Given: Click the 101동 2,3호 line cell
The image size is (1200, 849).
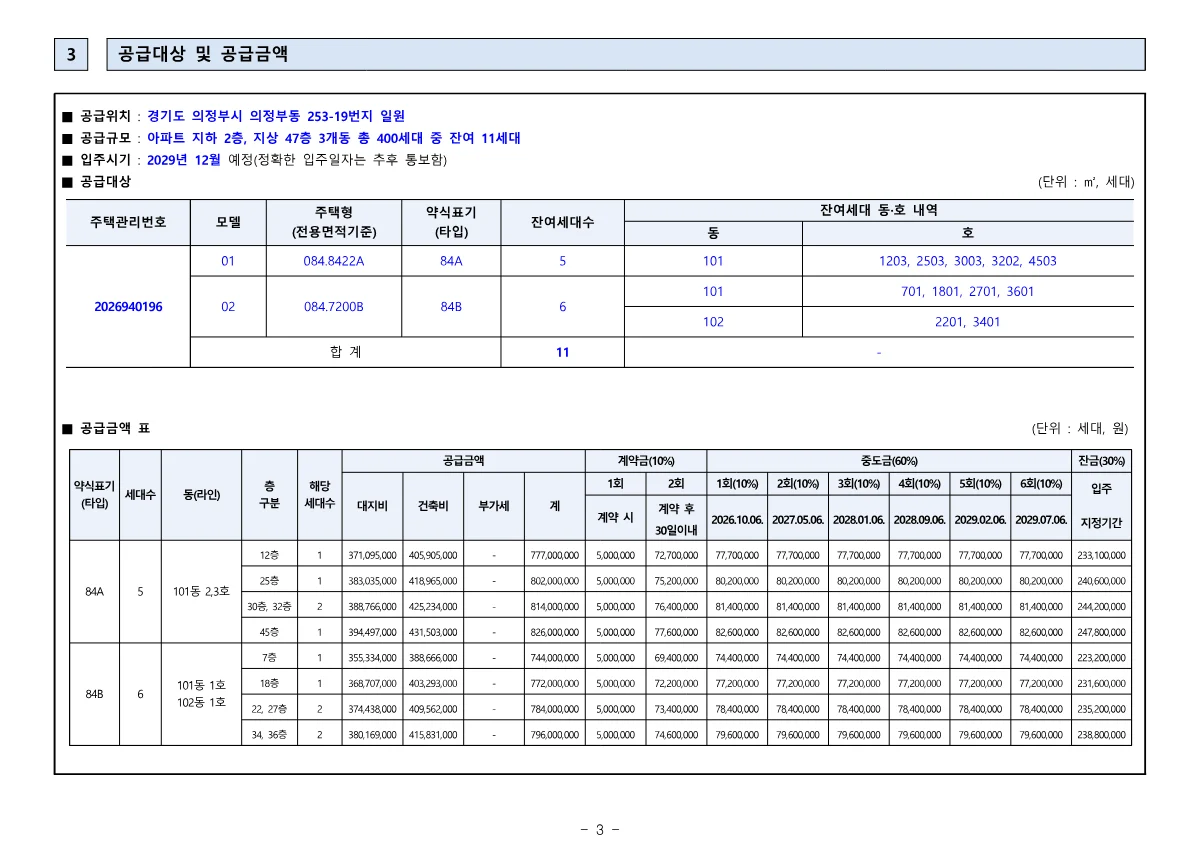Looking at the screenshot, I should [x=202, y=591].
